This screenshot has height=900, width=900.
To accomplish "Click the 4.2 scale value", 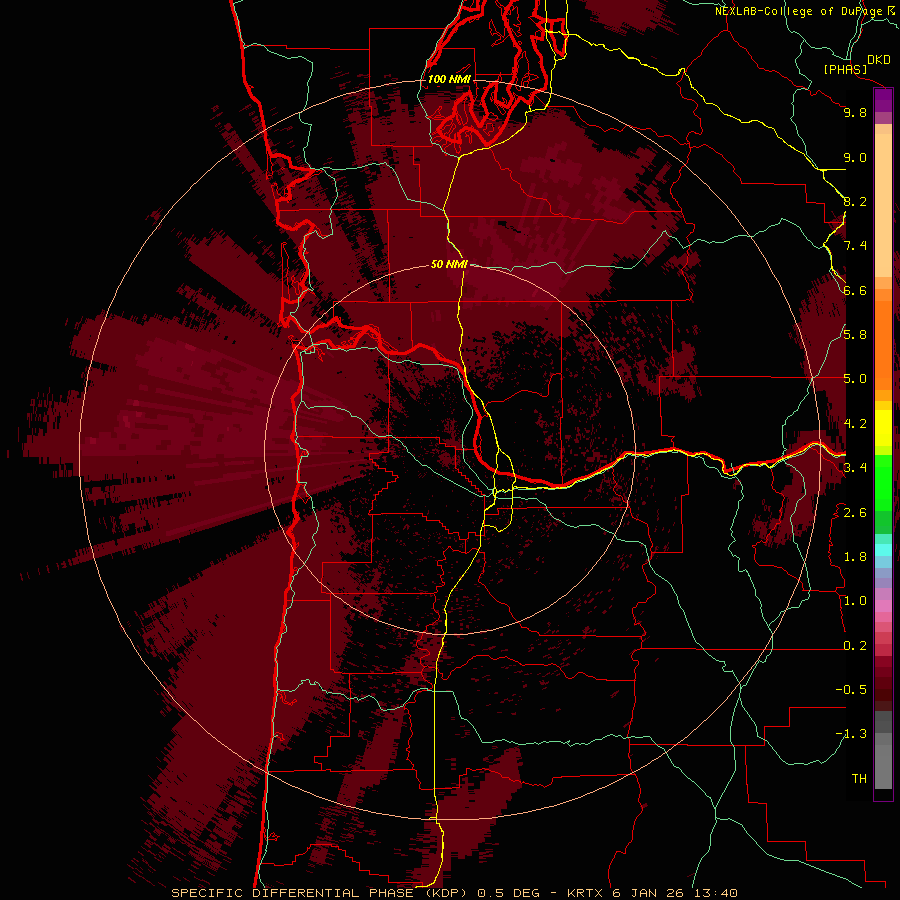I will pos(855,424).
